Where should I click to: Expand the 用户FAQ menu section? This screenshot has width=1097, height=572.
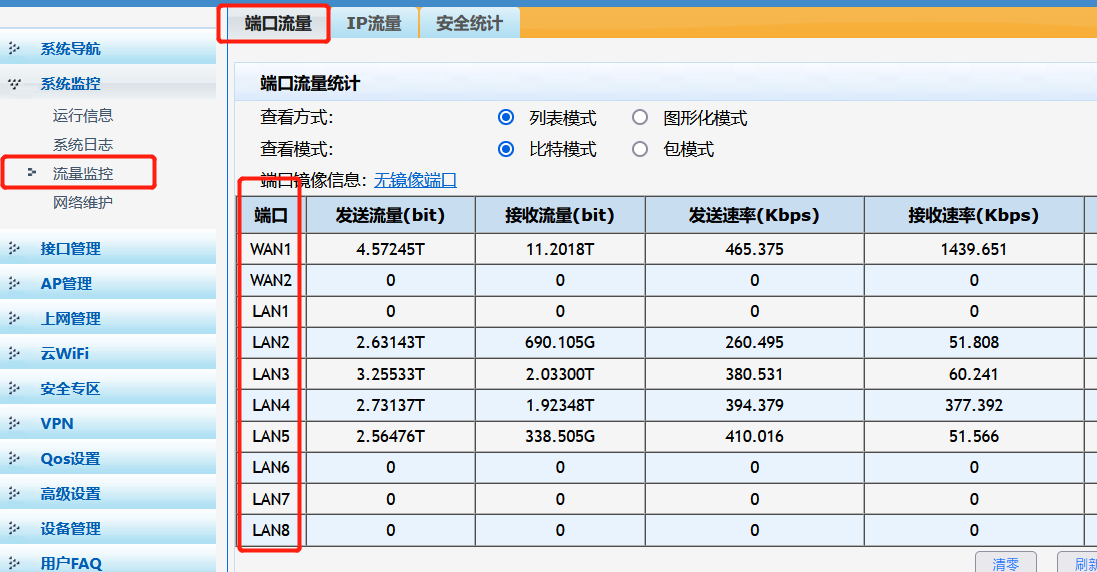tap(108, 560)
